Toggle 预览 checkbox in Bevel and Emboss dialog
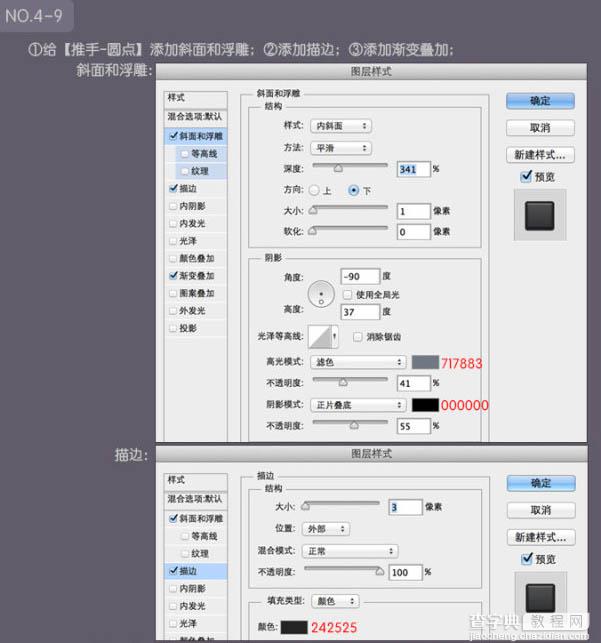This screenshot has width=601, height=643. pos(526,176)
